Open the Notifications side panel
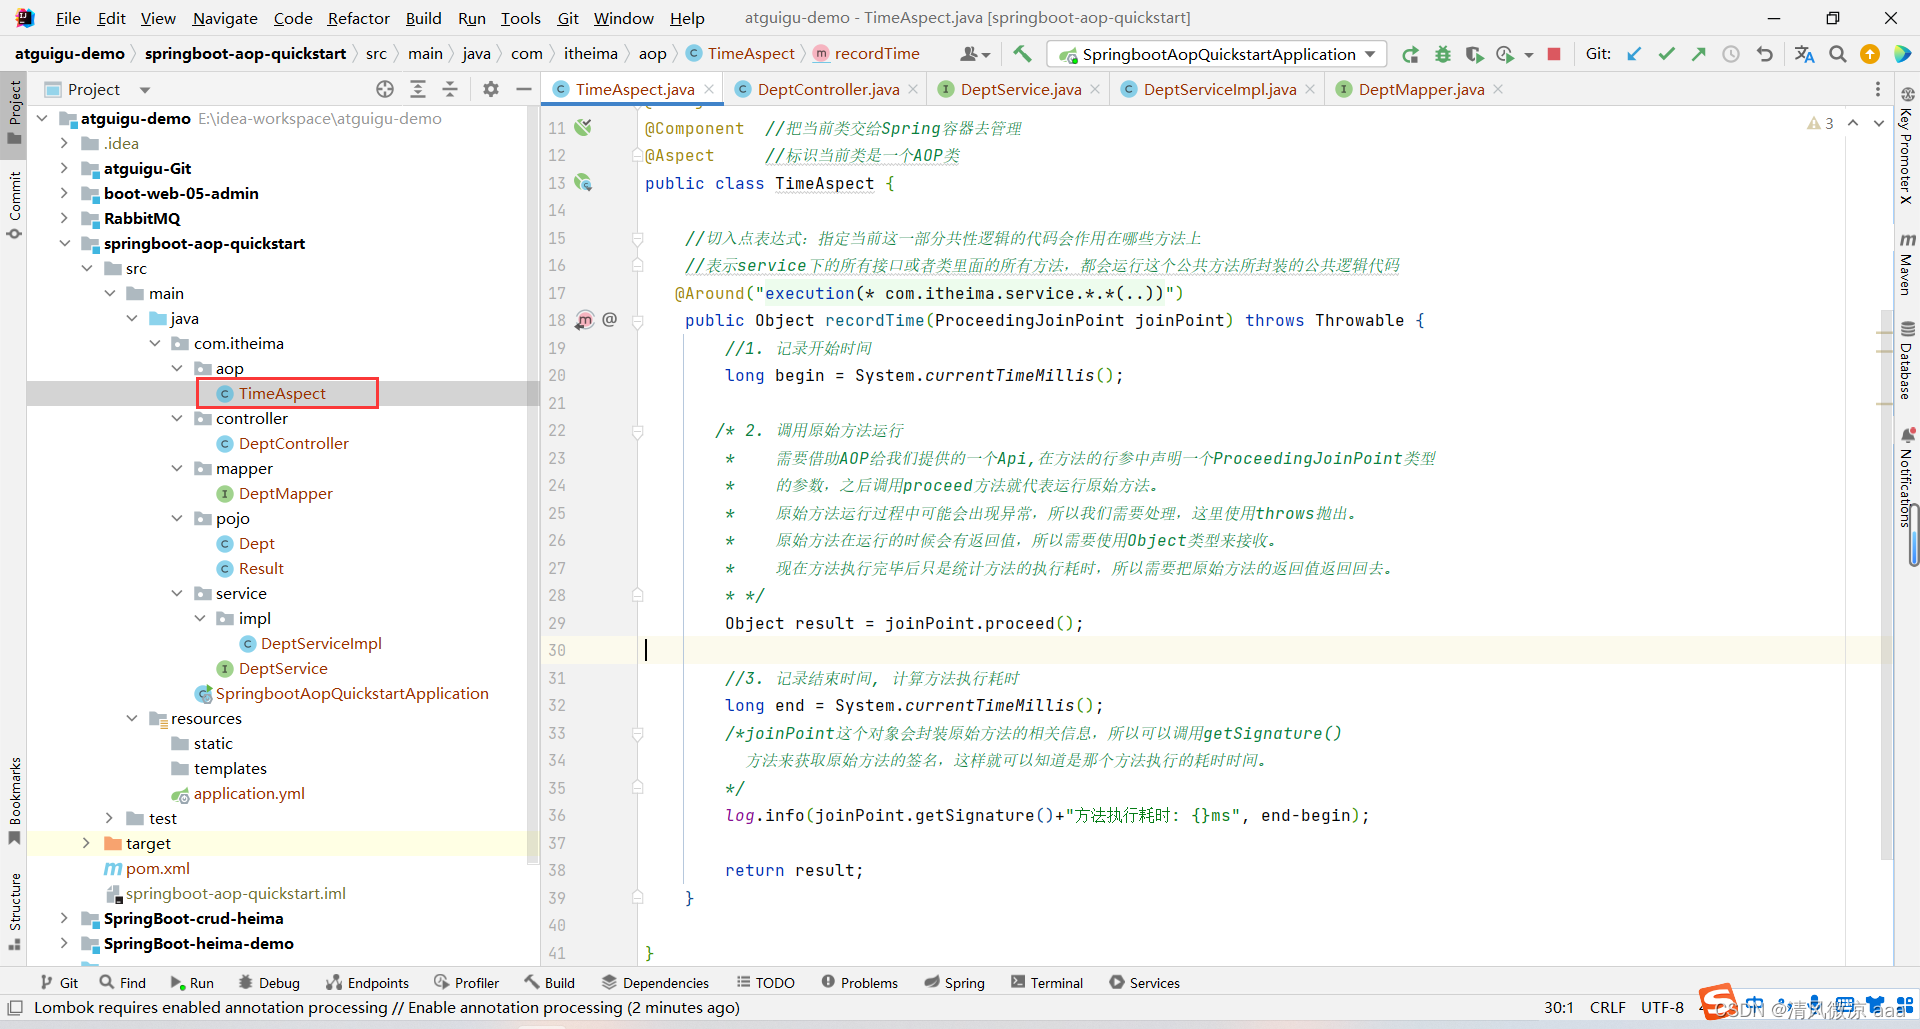The height and width of the screenshot is (1029, 1920). [1907, 477]
